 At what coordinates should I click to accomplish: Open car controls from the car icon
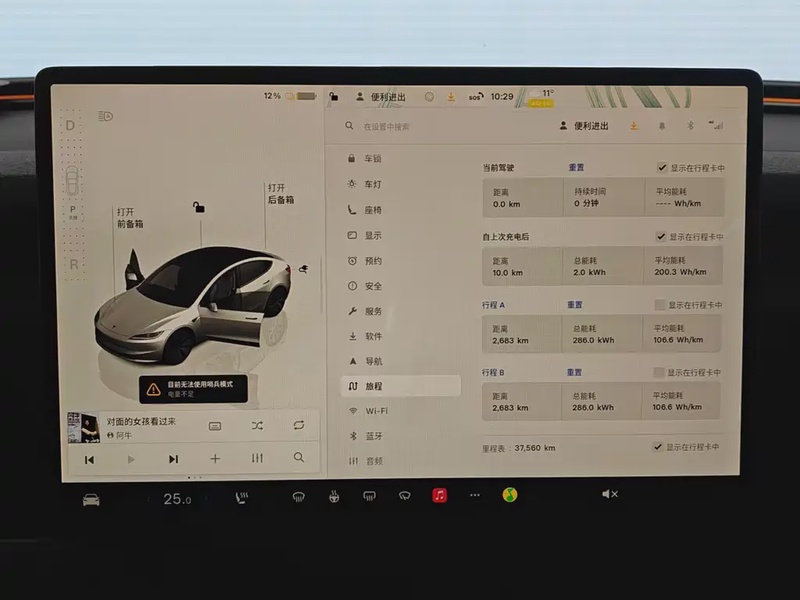[x=91, y=499]
